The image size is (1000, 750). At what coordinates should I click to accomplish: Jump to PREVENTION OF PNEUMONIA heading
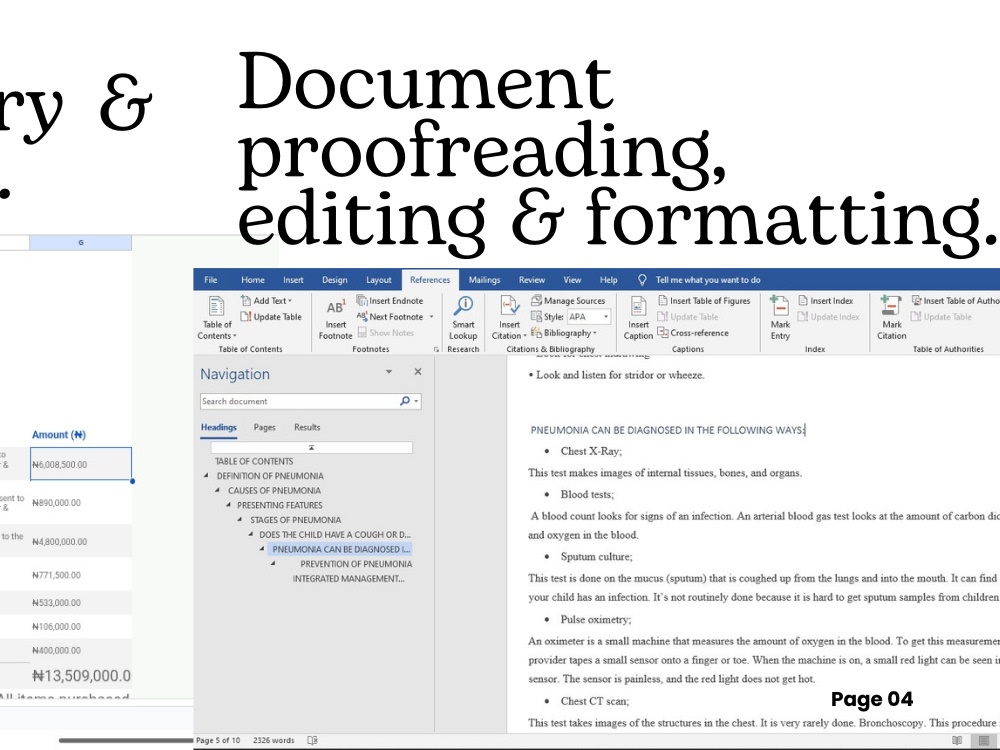[356, 564]
